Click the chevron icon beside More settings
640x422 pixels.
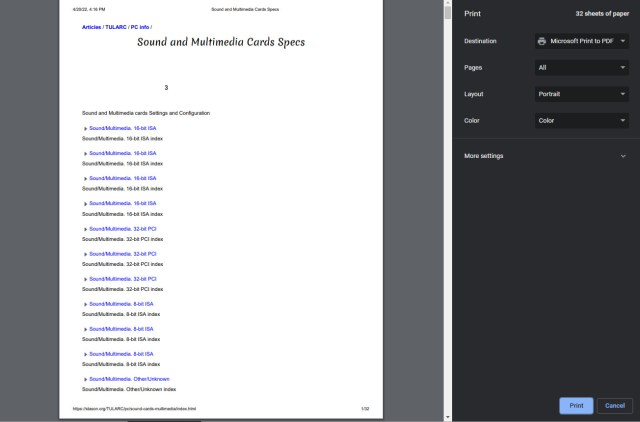[x=623, y=156]
